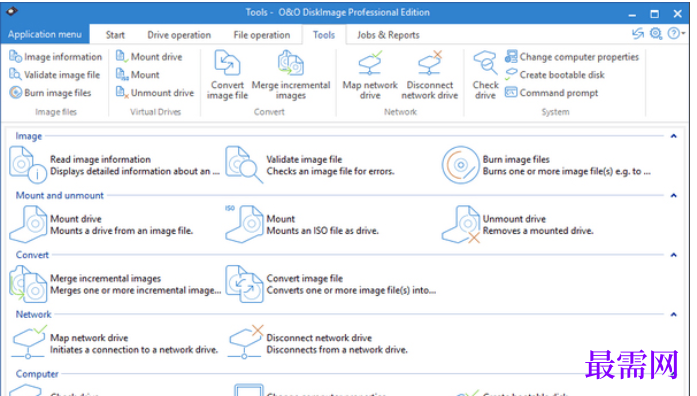Switch to Jobs & Reports tab
The width and height of the screenshot is (697, 396).
click(388, 35)
